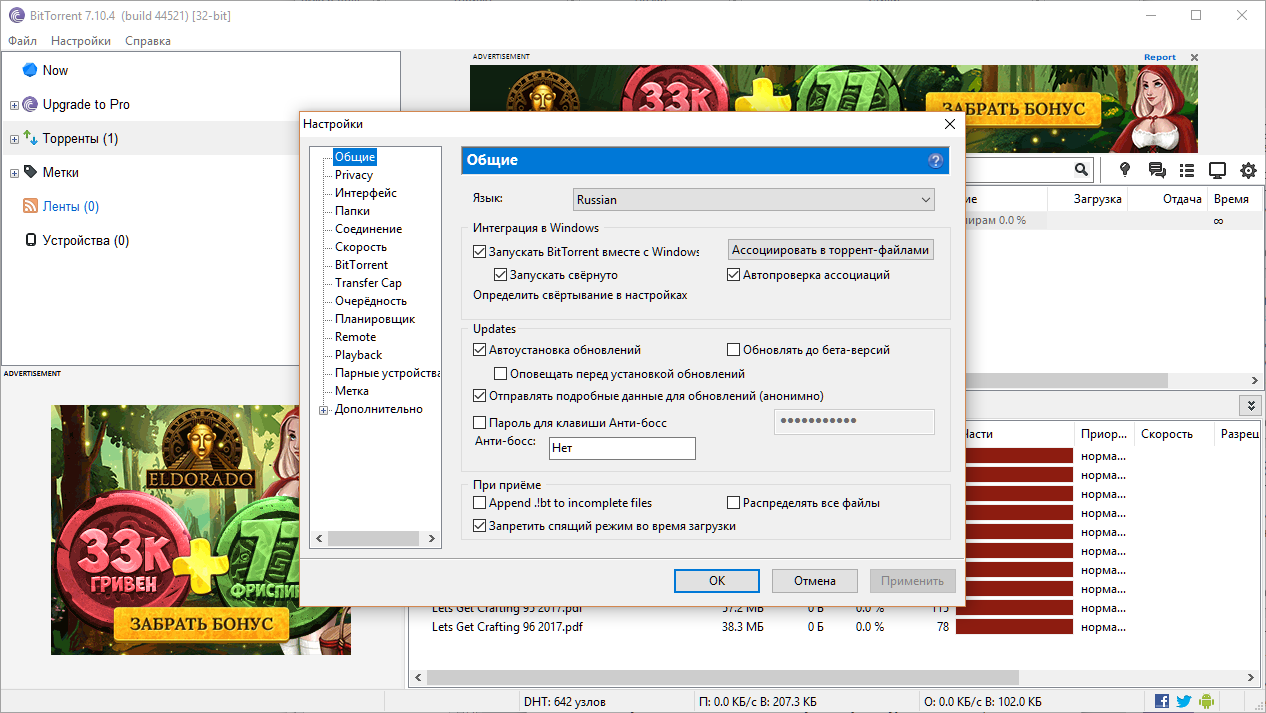The height and width of the screenshot is (713, 1266).
Task: Open the Файл menu
Action: pyautogui.click(x=22, y=41)
